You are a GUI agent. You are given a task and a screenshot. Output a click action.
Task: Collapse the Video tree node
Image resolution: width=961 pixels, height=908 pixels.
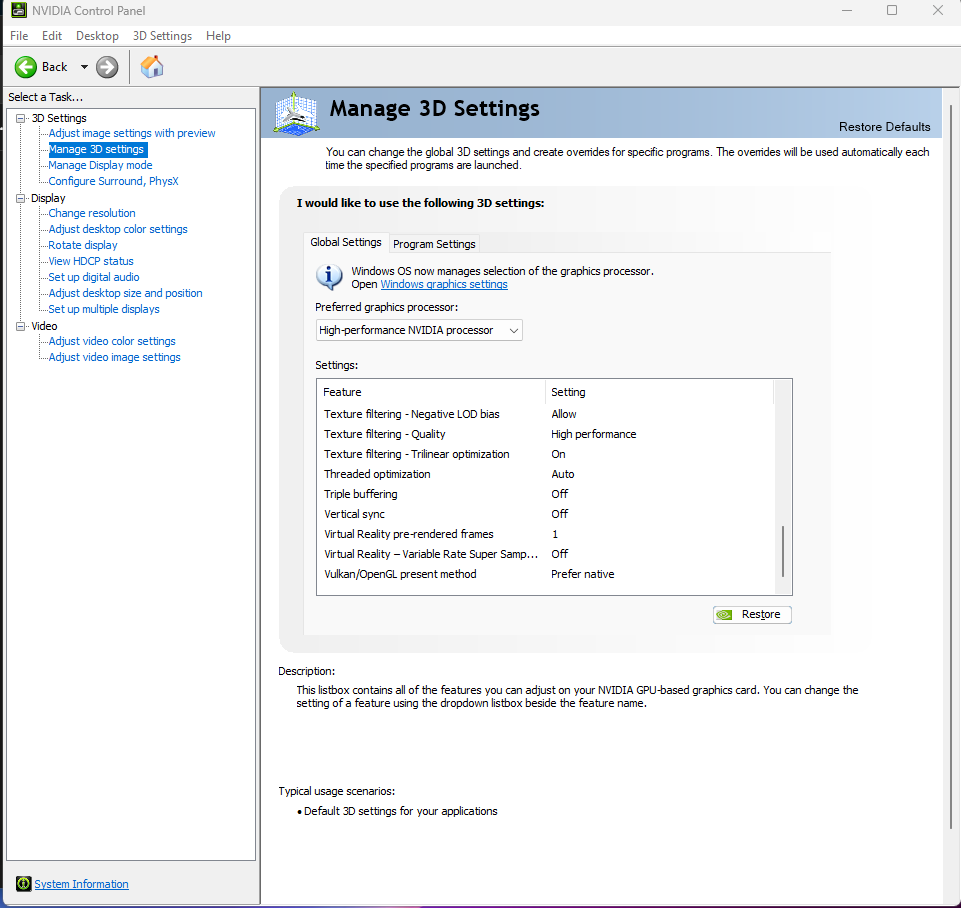pos(20,326)
